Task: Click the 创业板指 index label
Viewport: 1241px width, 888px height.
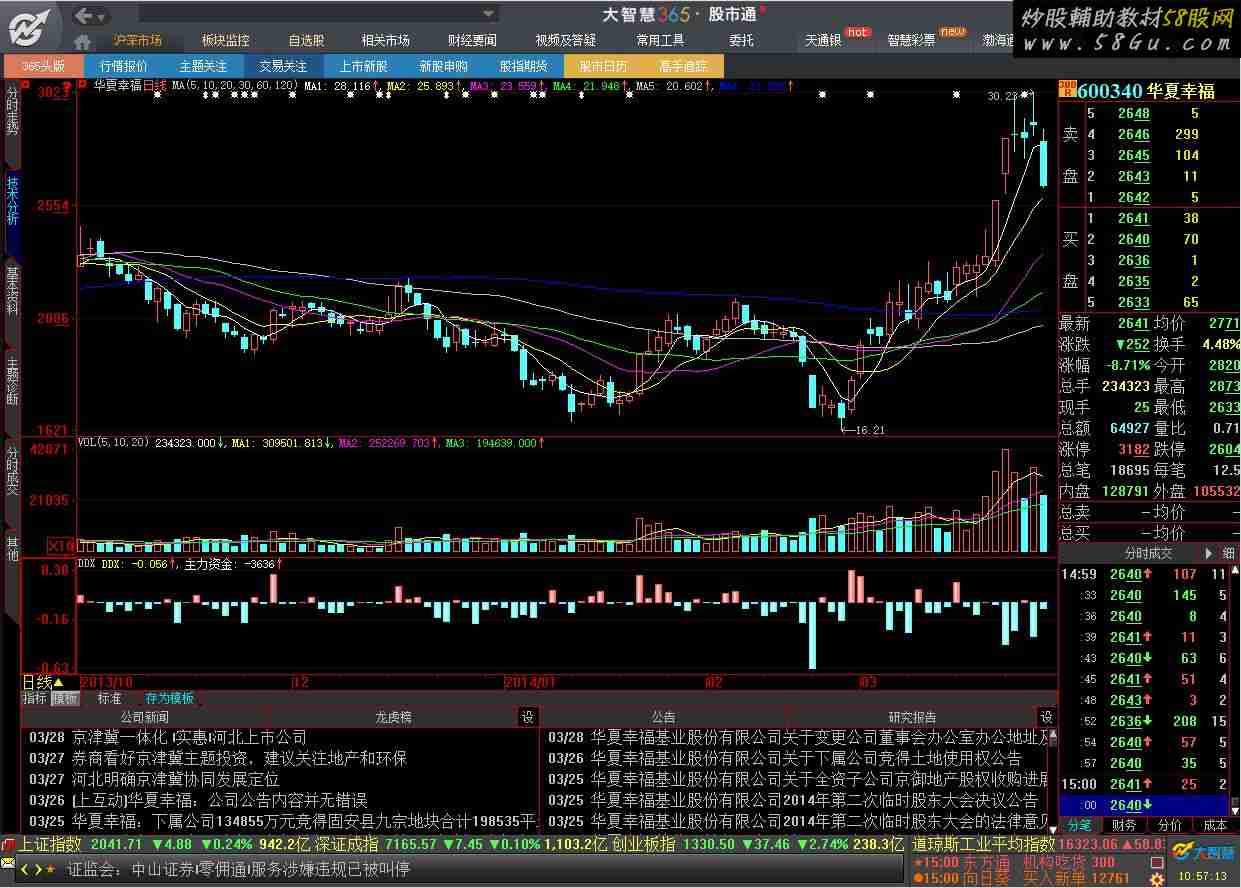Action: [643, 844]
